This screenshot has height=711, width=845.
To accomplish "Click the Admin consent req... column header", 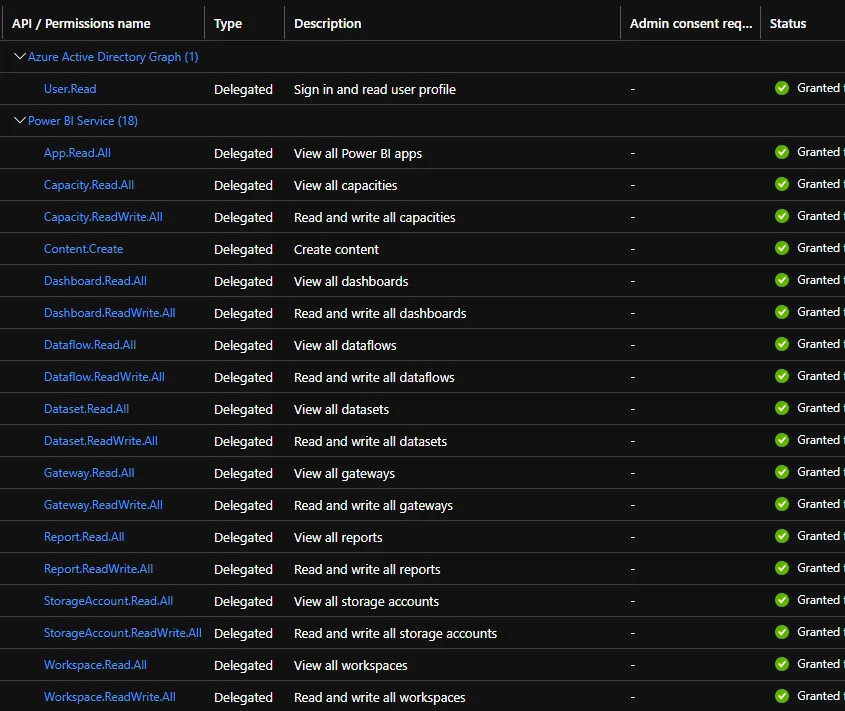I will click(691, 24).
